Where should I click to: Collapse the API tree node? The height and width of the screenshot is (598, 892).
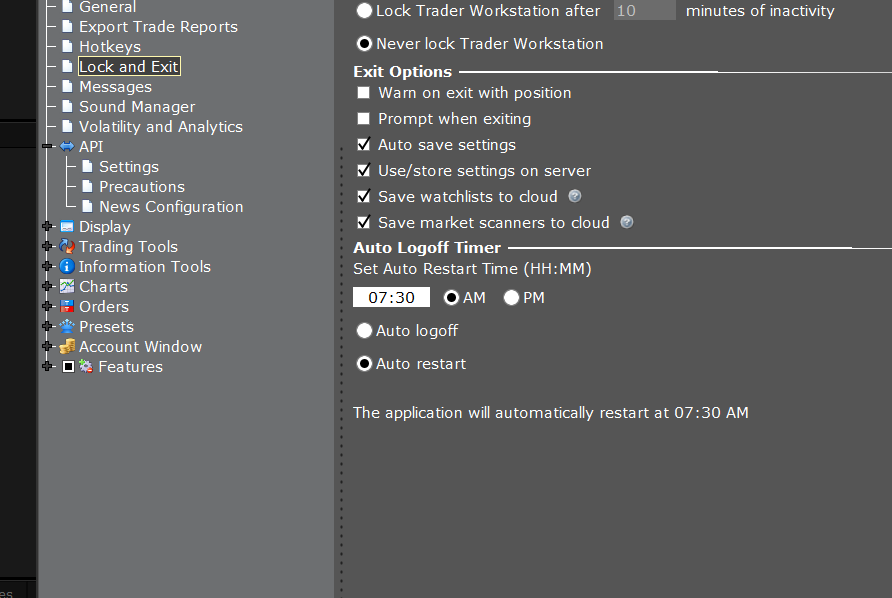tap(47, 147)
